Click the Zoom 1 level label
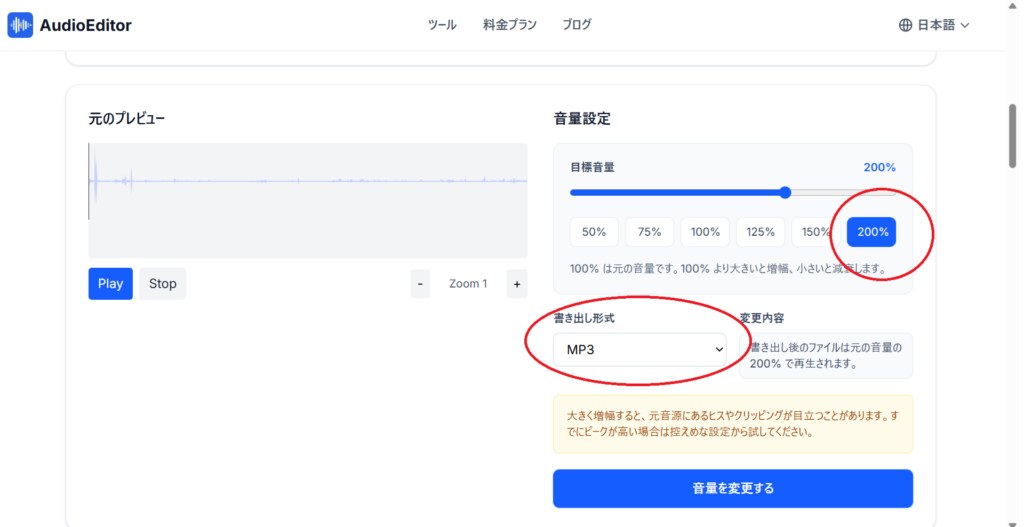Screen dimensions: 1024x527 (x=468, y=284)
